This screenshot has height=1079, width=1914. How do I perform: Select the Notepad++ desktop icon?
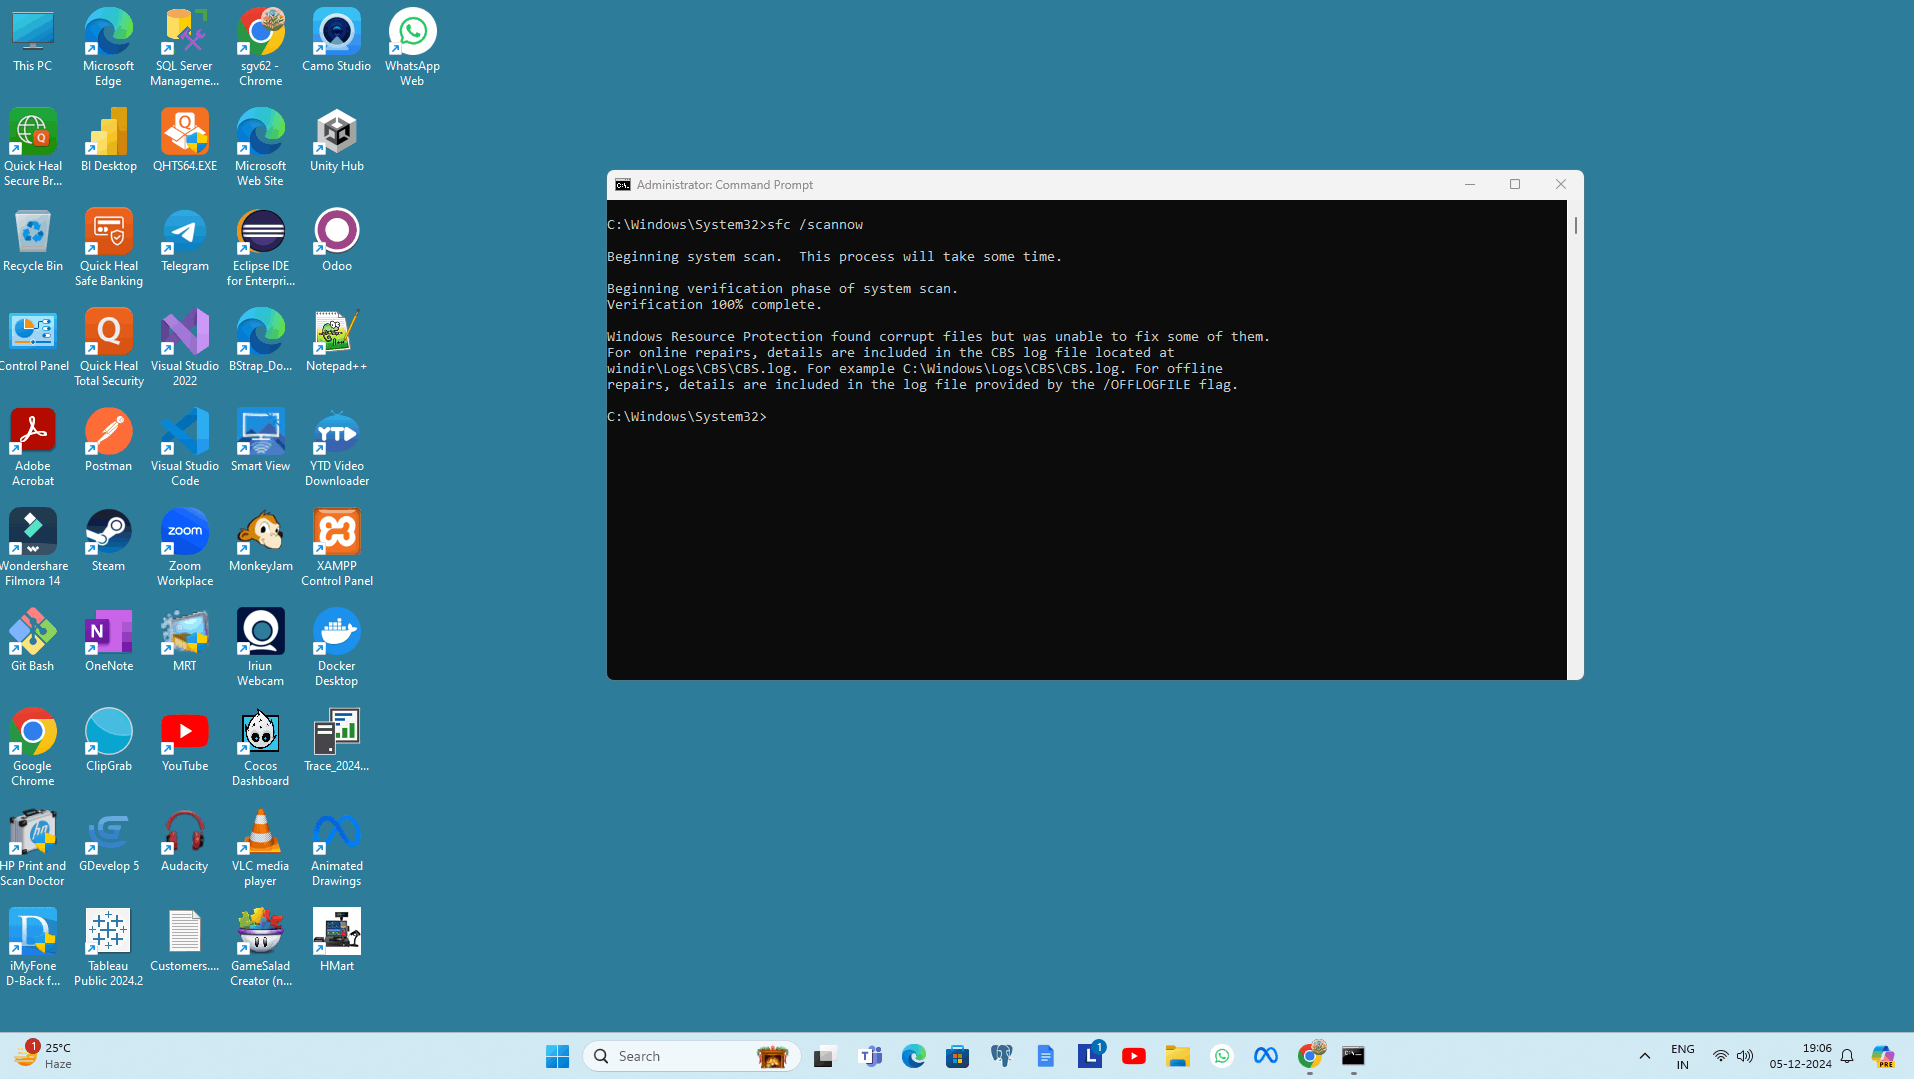click(x=336, y=340)
